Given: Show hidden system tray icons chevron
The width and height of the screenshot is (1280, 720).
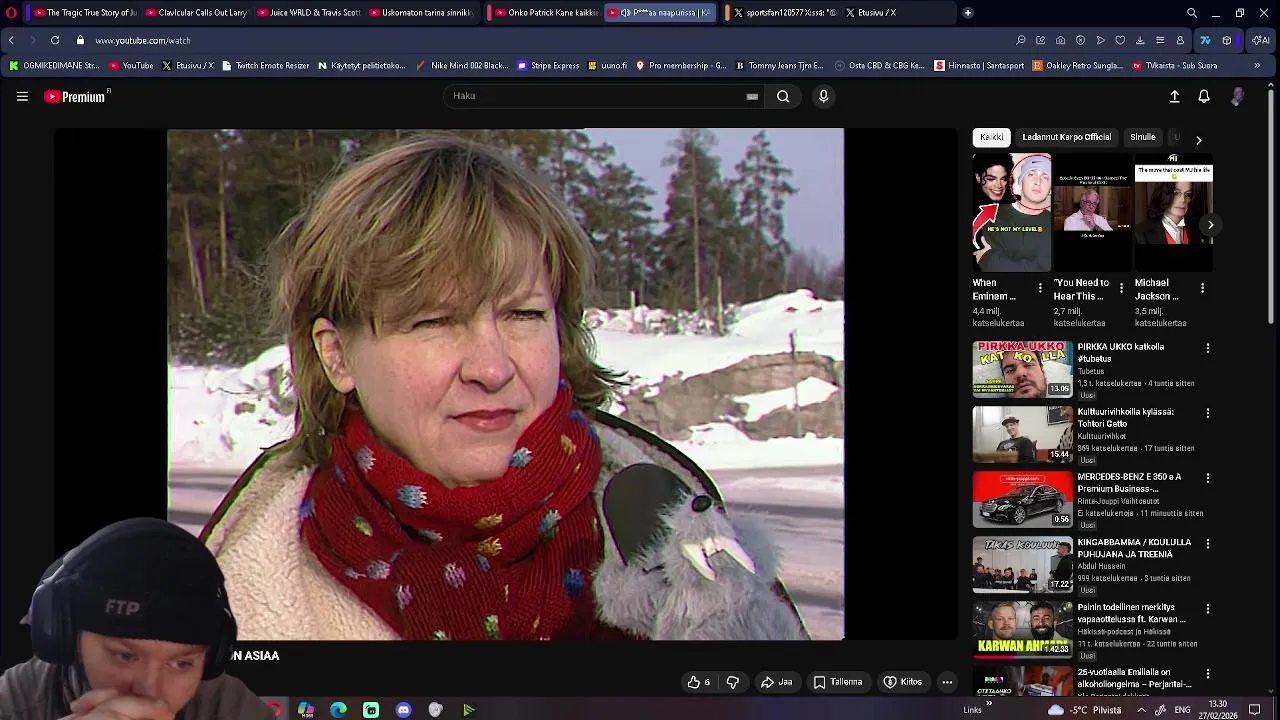Looking at the screenshot, I should pyautogui.click(x=1142, y=710).
